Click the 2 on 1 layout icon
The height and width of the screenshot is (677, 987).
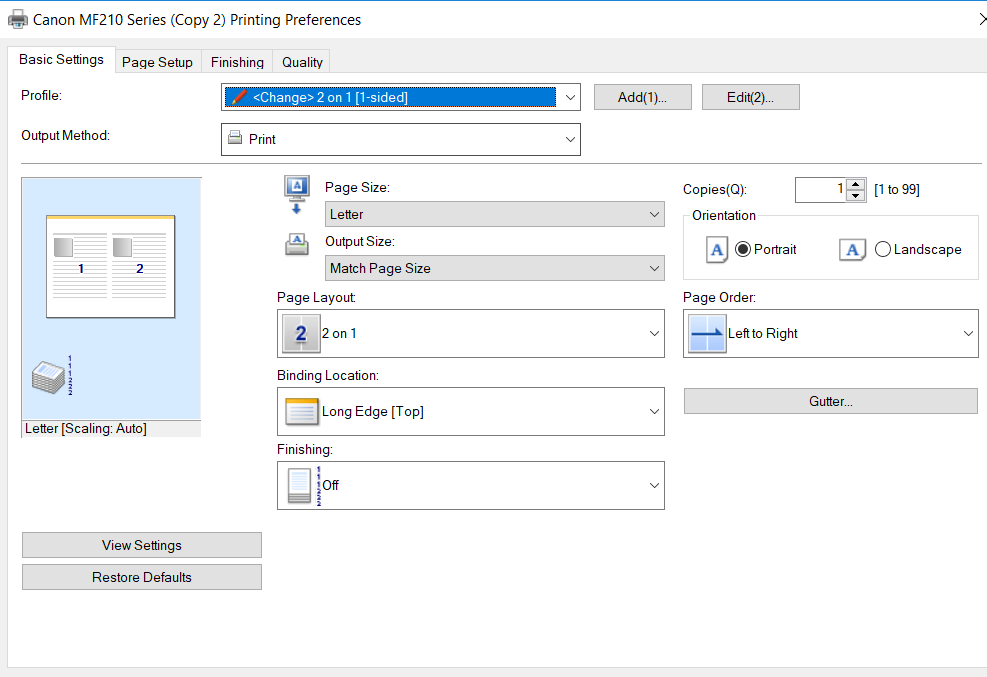[301, 334]
